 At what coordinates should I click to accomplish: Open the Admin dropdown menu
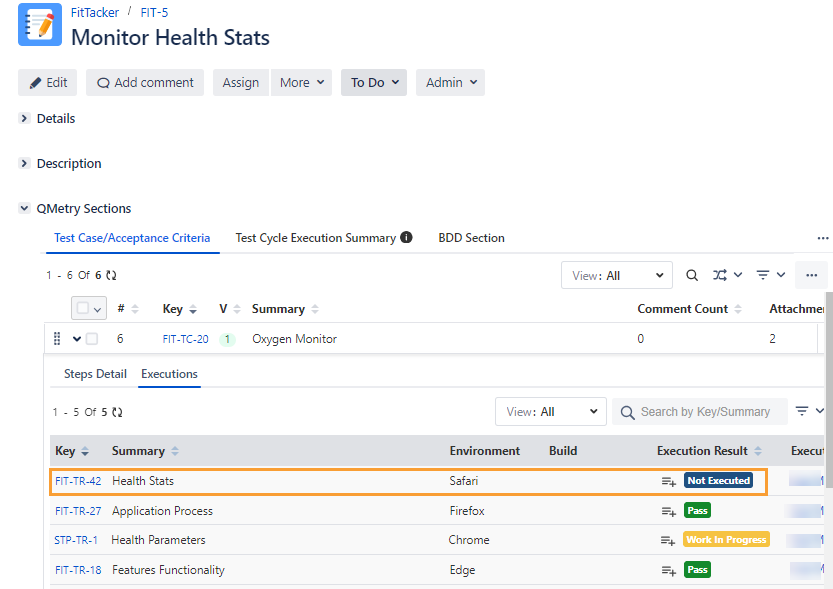pyautogui.click(x=450, y=82)
